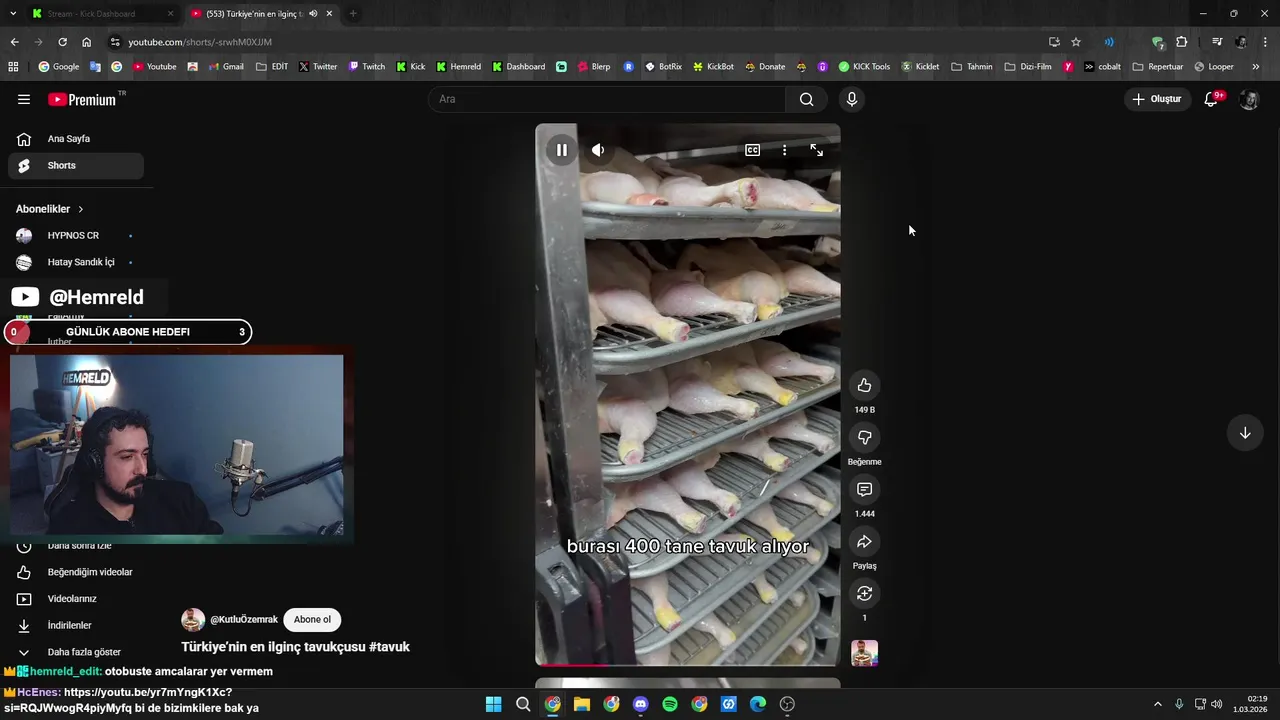This screenshot has height=720, width=1280.
Task: Click the Paylaş share icon
Action: pyautogui.click(x=864, y=541)
